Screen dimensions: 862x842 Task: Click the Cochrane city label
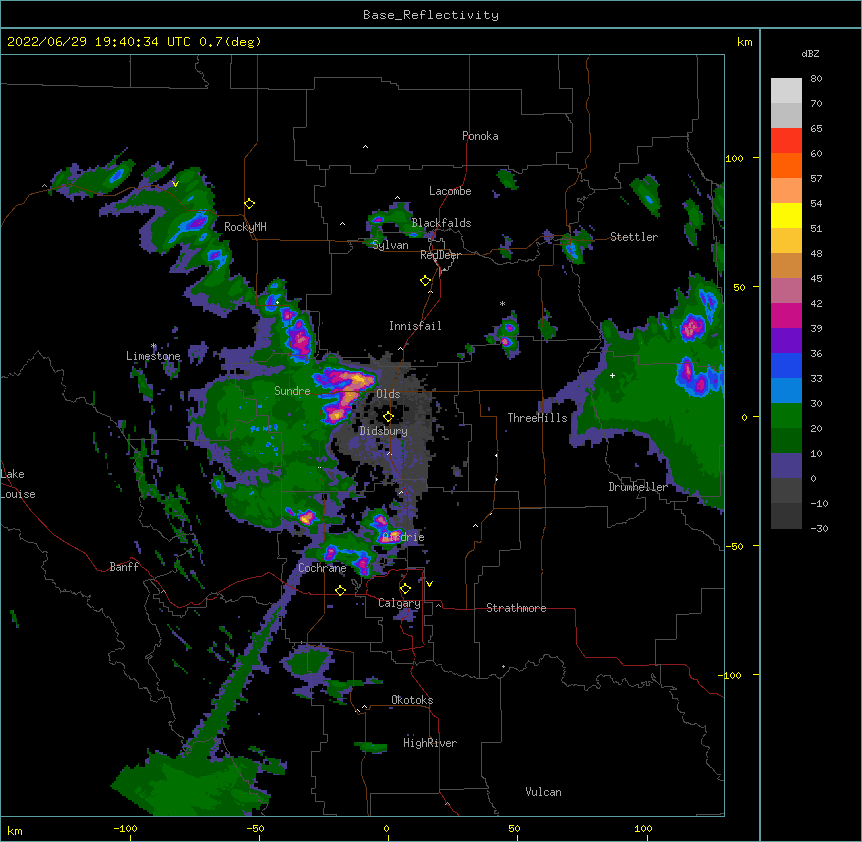click(x=322, y=568)
